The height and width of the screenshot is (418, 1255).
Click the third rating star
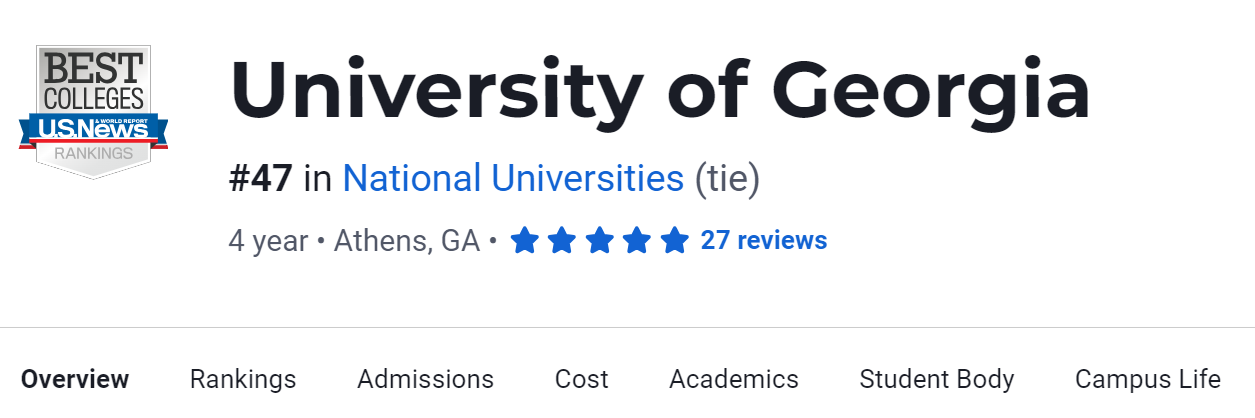pos(600,241)
